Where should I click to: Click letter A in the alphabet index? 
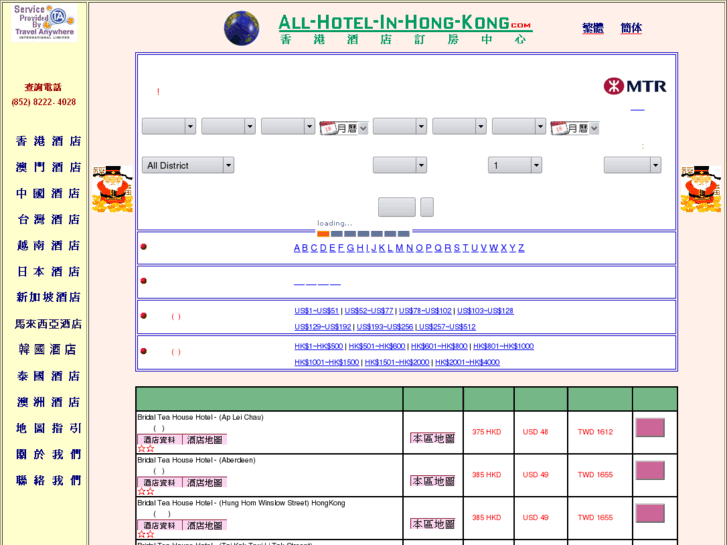click(x=297, y=248)
